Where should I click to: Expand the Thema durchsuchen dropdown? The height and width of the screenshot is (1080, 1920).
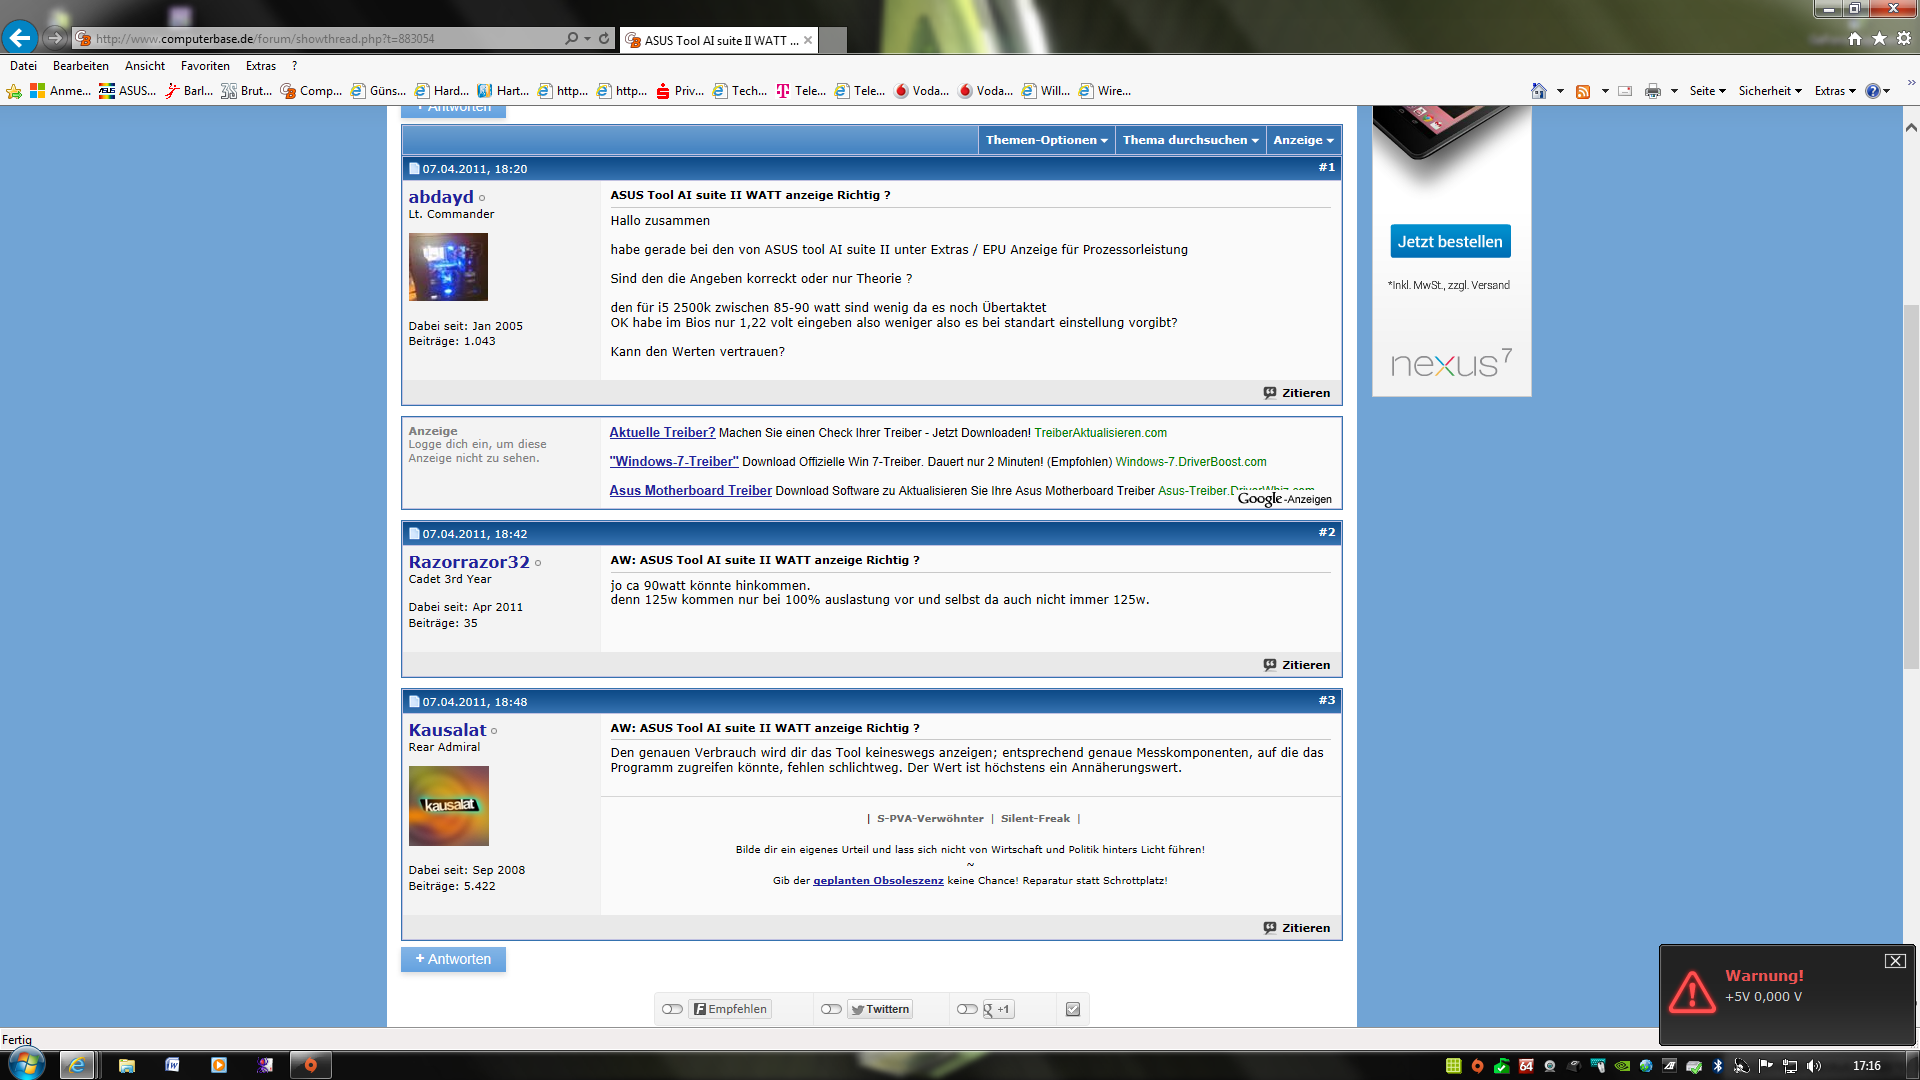click(x=1190, y=140)
